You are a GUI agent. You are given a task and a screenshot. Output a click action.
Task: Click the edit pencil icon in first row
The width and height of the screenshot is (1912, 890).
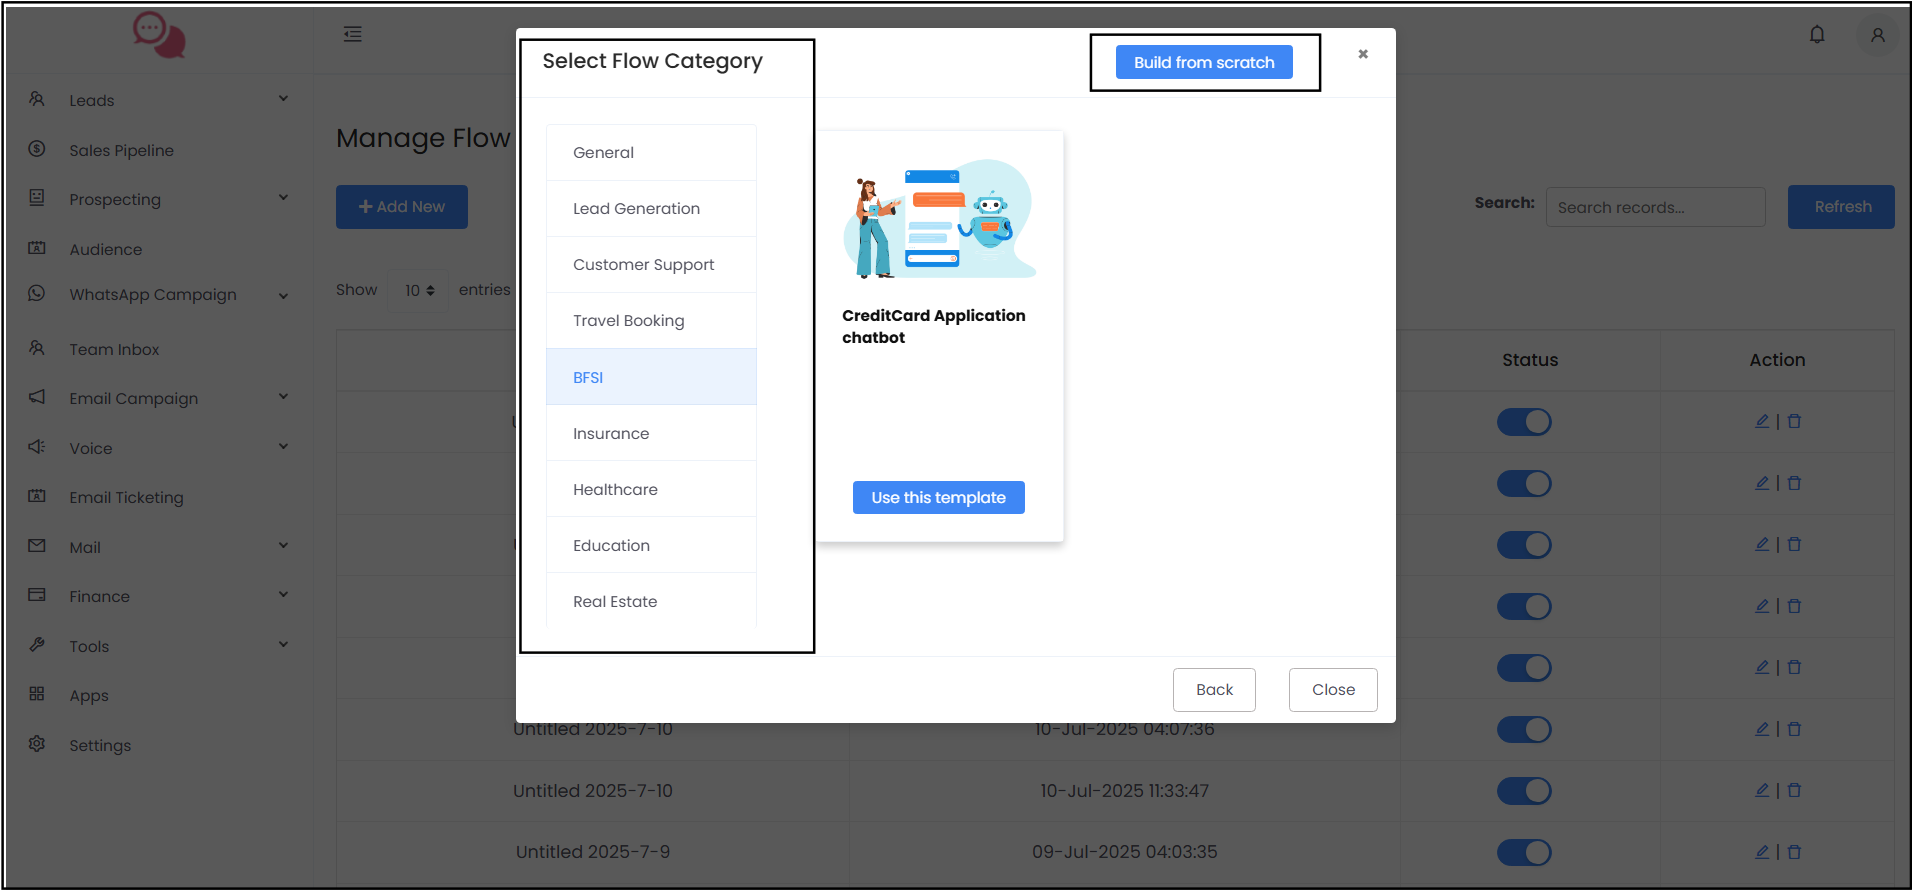tap(1762, 422)
